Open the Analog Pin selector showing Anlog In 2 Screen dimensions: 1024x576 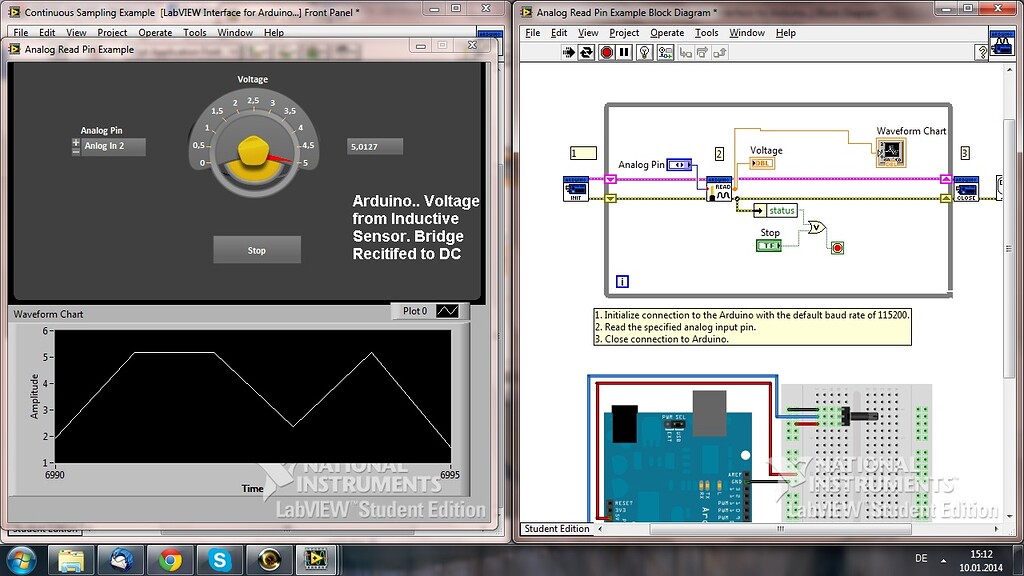[x=113, y=146]
